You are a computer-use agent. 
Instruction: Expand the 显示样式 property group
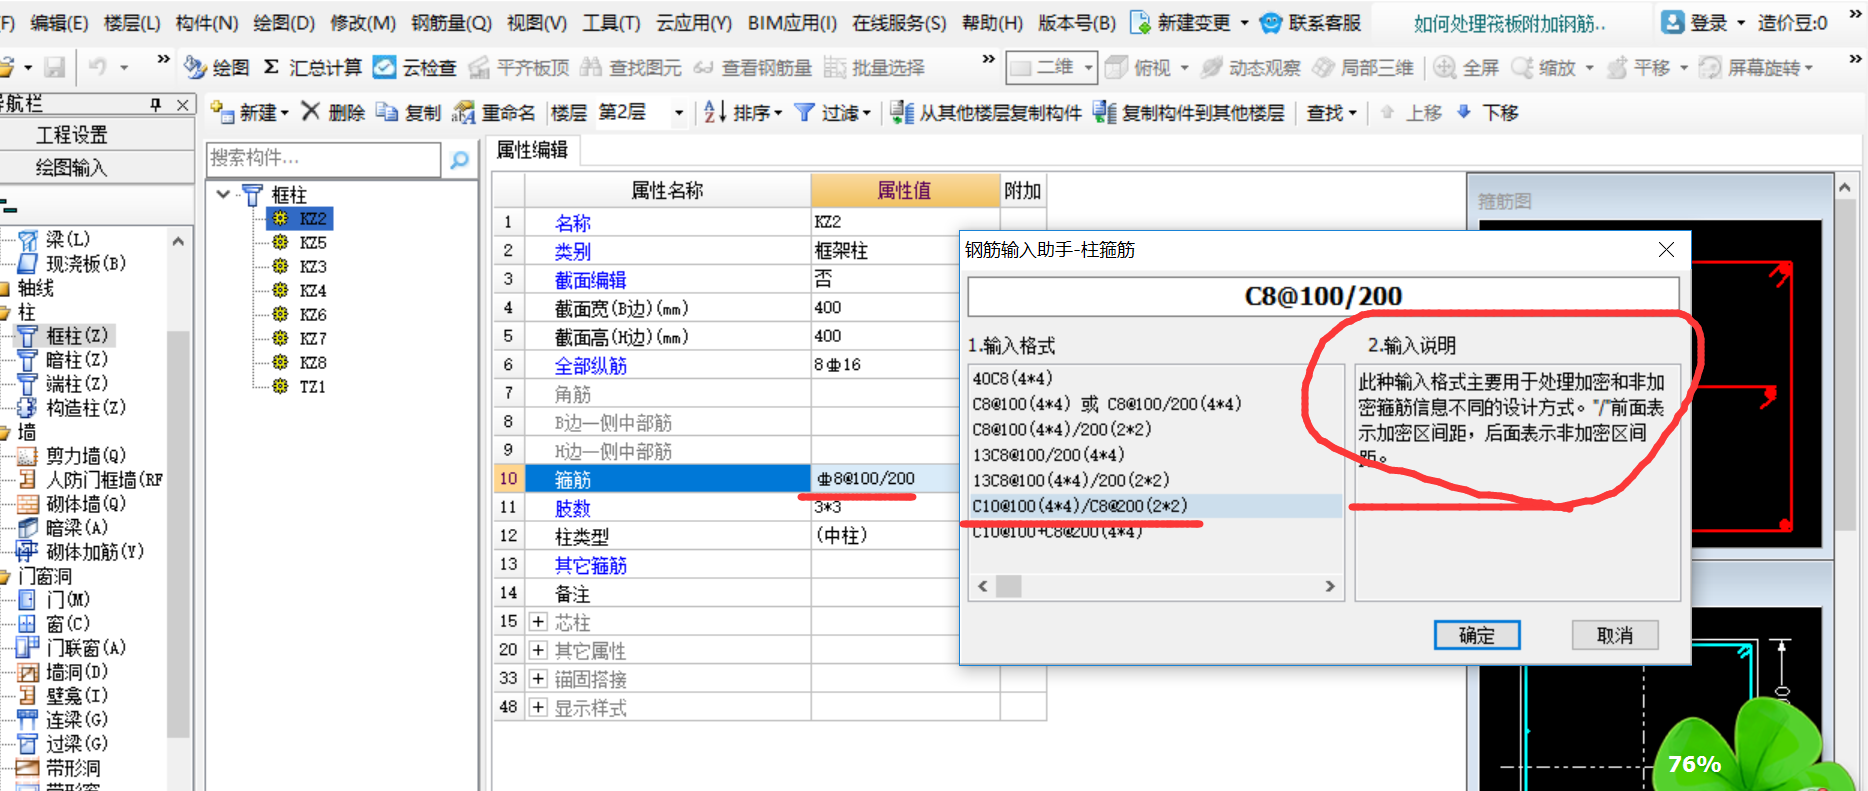click(x=538, y=708)
